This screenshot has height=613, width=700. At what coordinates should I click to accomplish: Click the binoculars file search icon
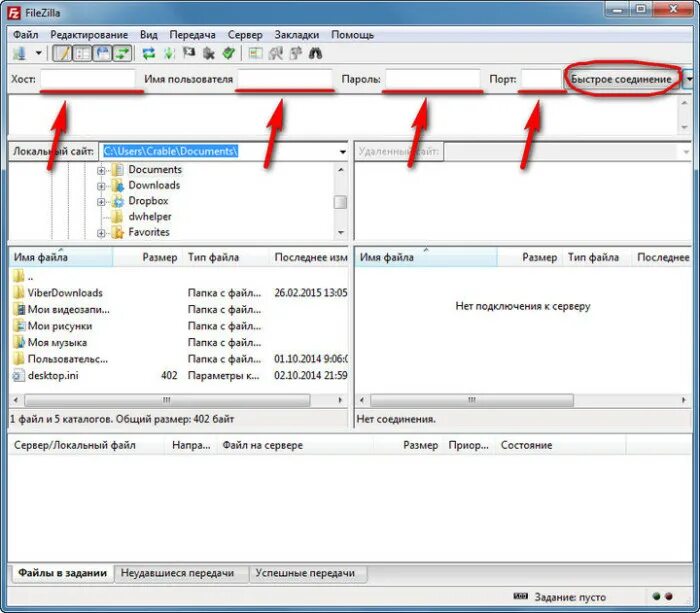[316, 54]
